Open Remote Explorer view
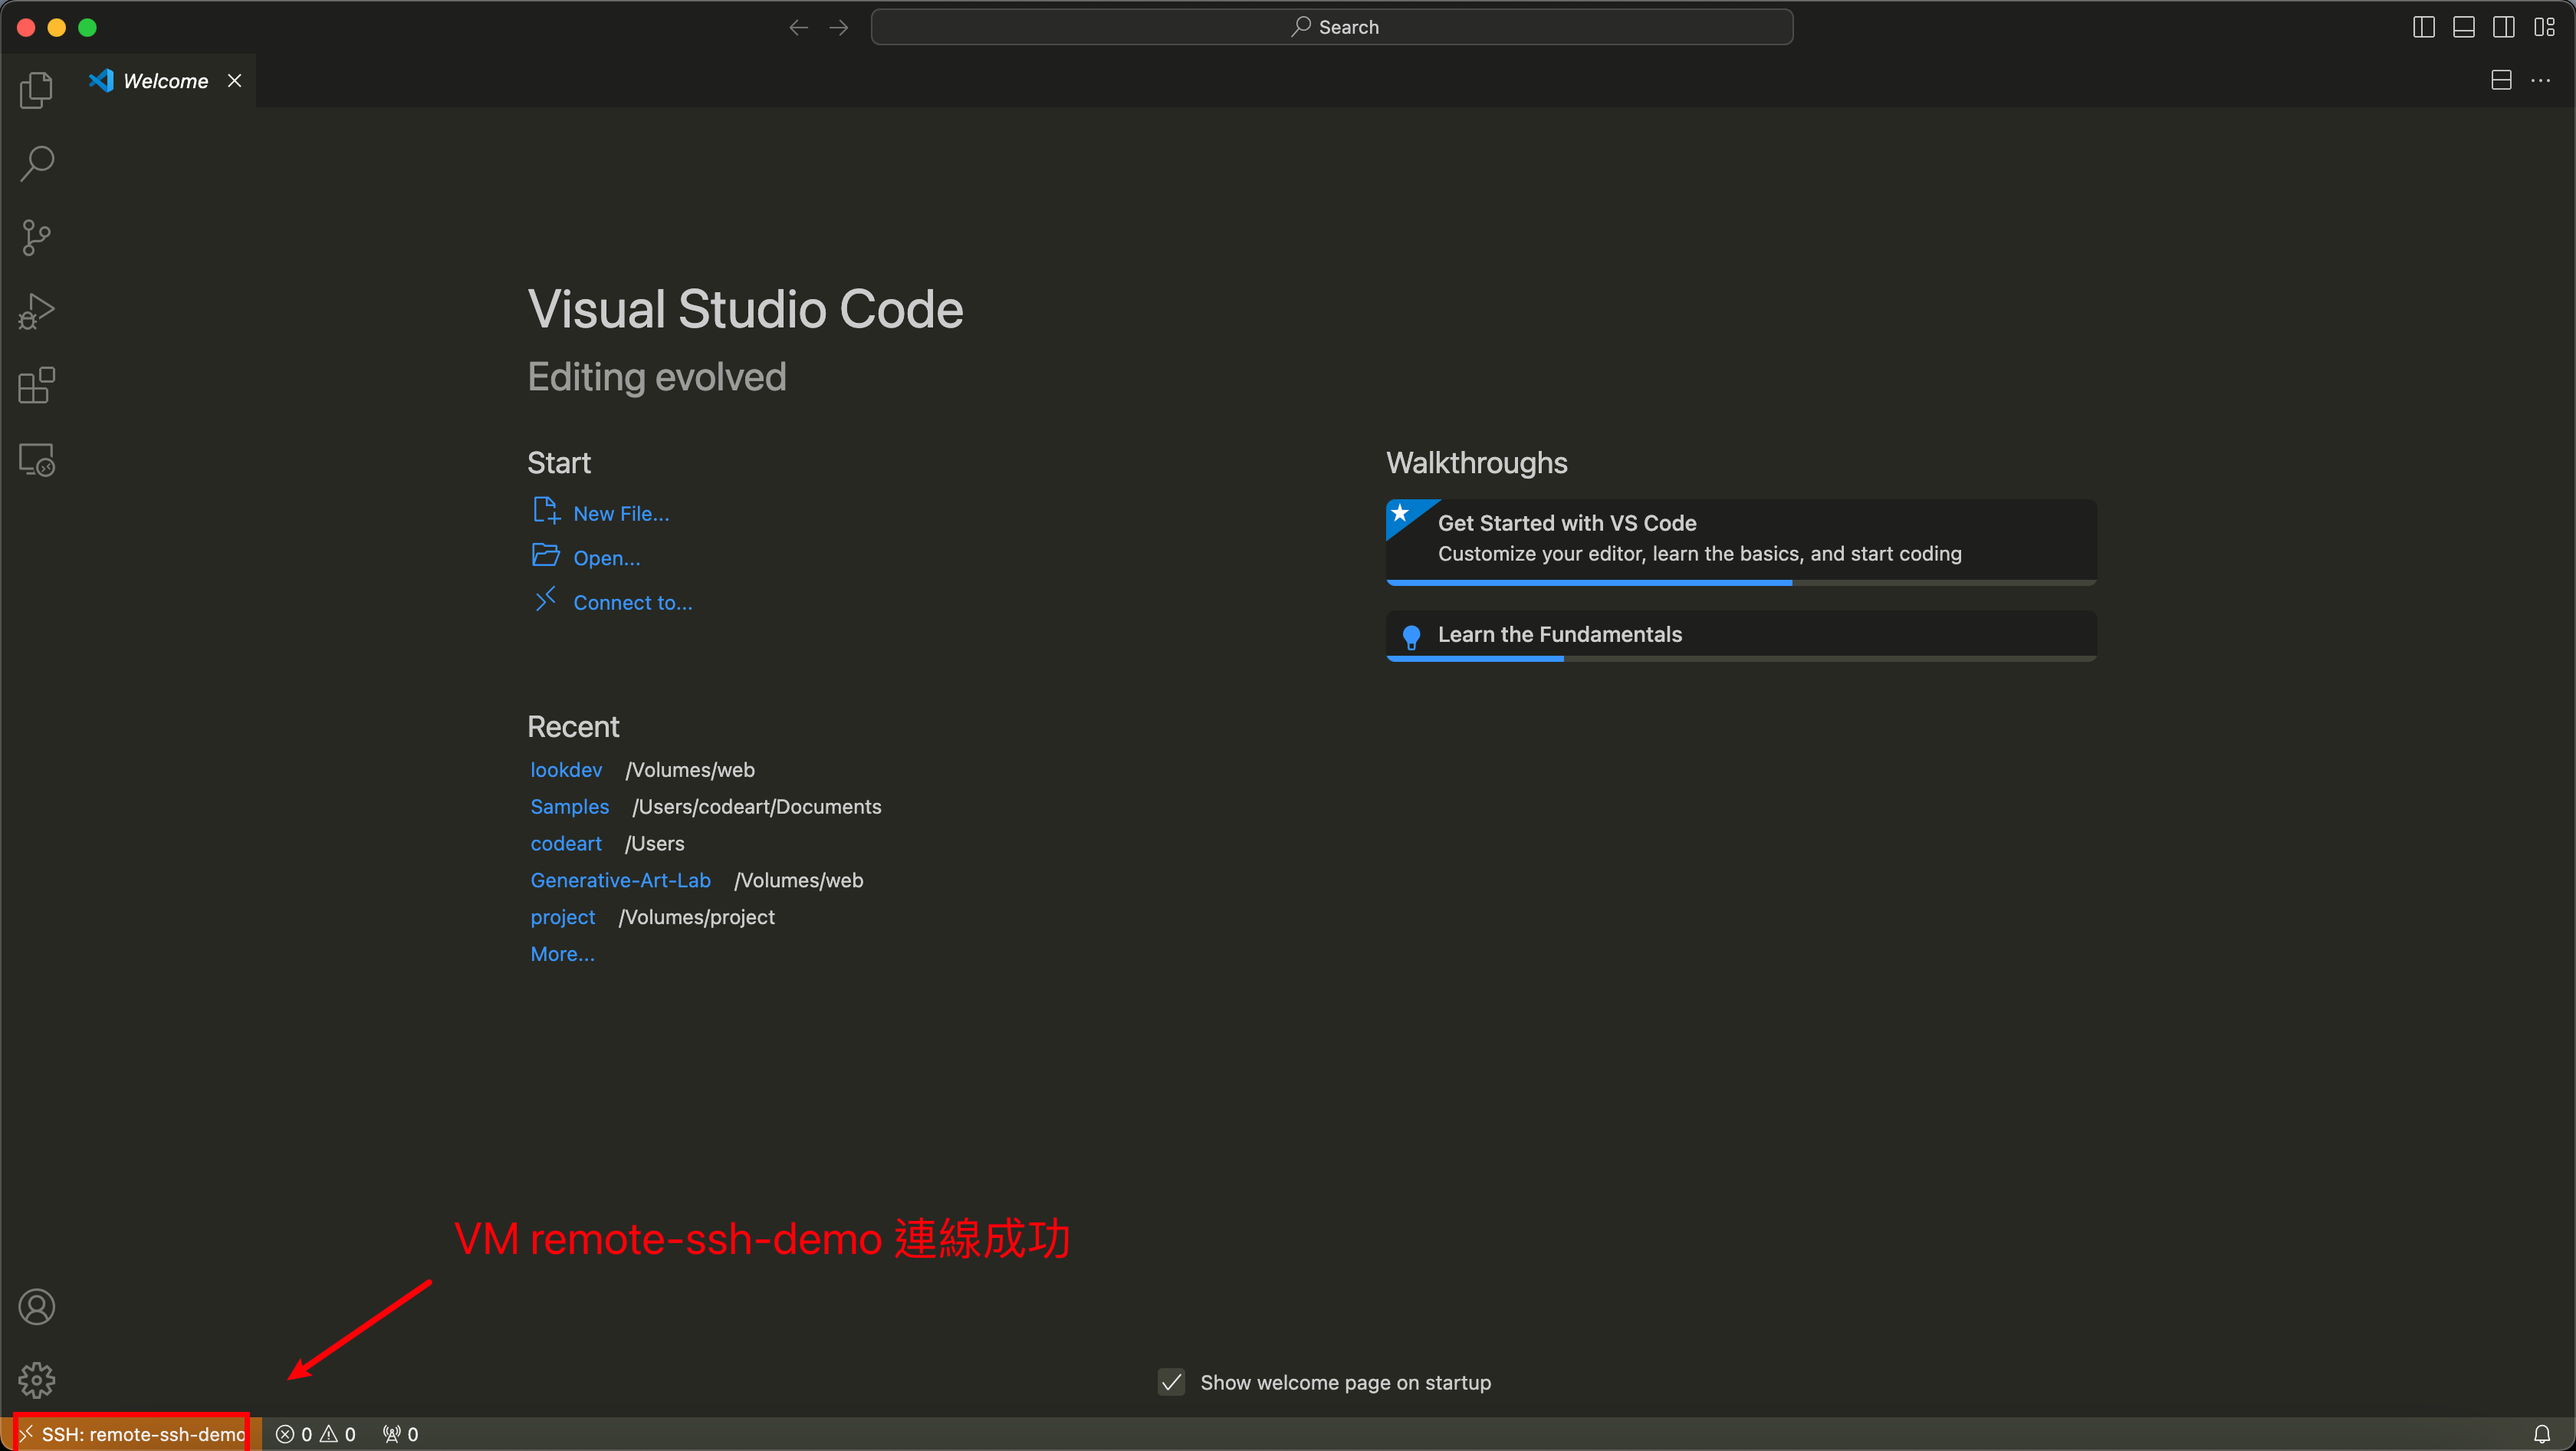The height and width of the screenshot is (1451, 2576). click(x=36, y=460)
